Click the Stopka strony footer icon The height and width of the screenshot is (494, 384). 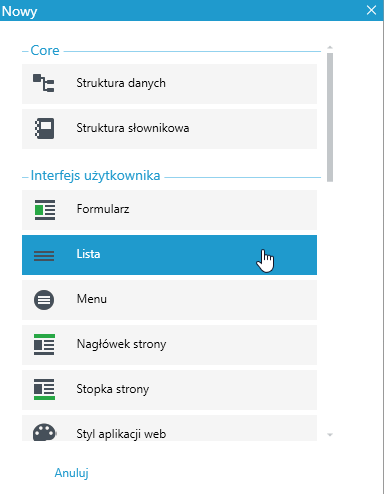(44, 389)
